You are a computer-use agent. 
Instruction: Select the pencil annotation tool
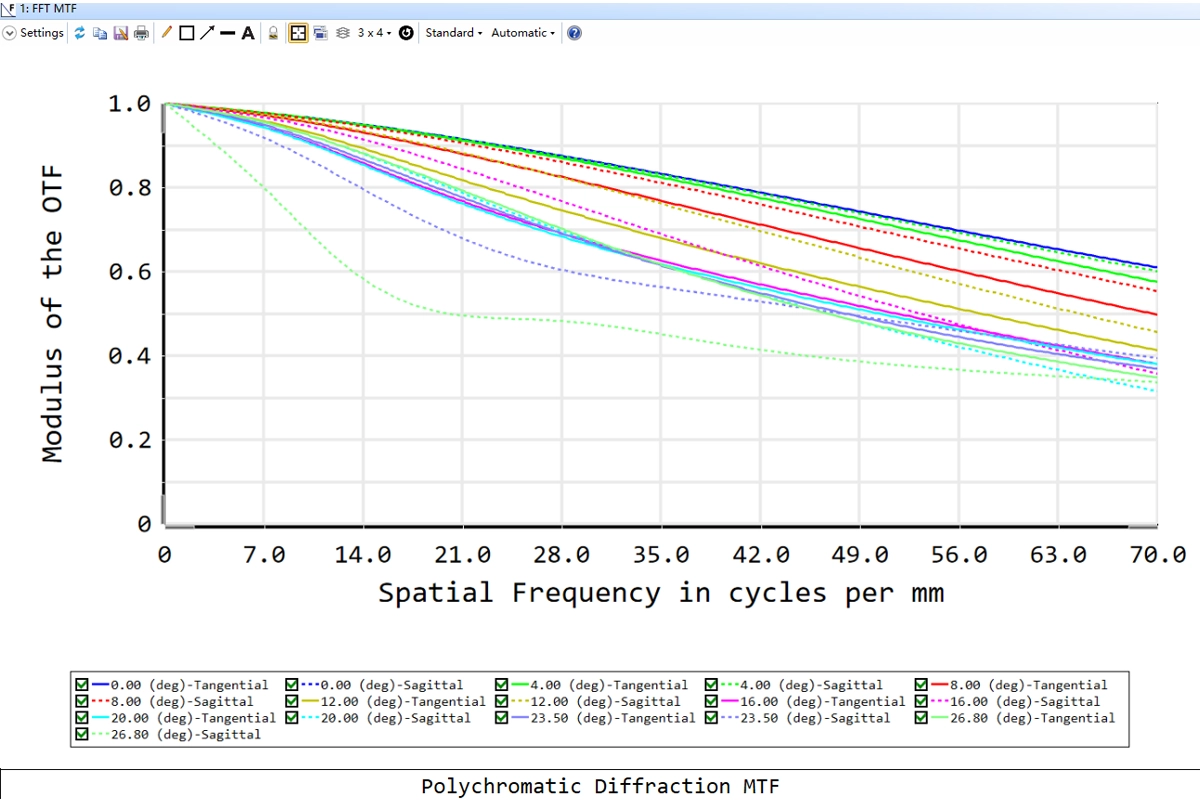click(x=167, y=33)
